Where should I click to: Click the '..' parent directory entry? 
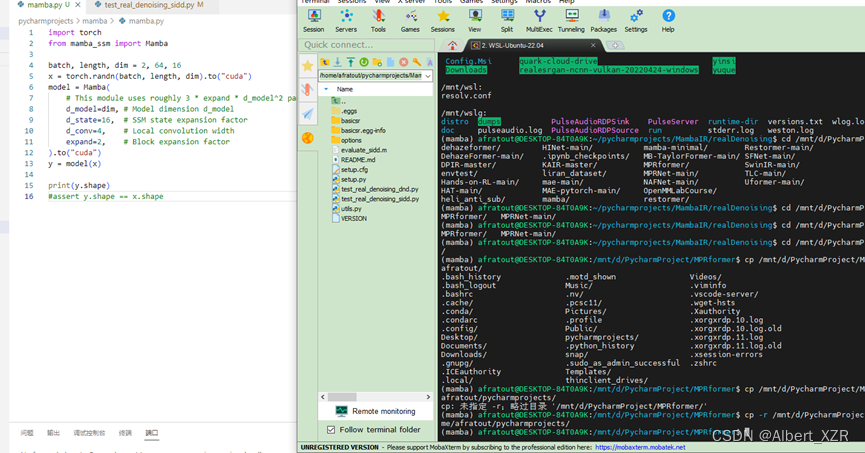point(339,101)
